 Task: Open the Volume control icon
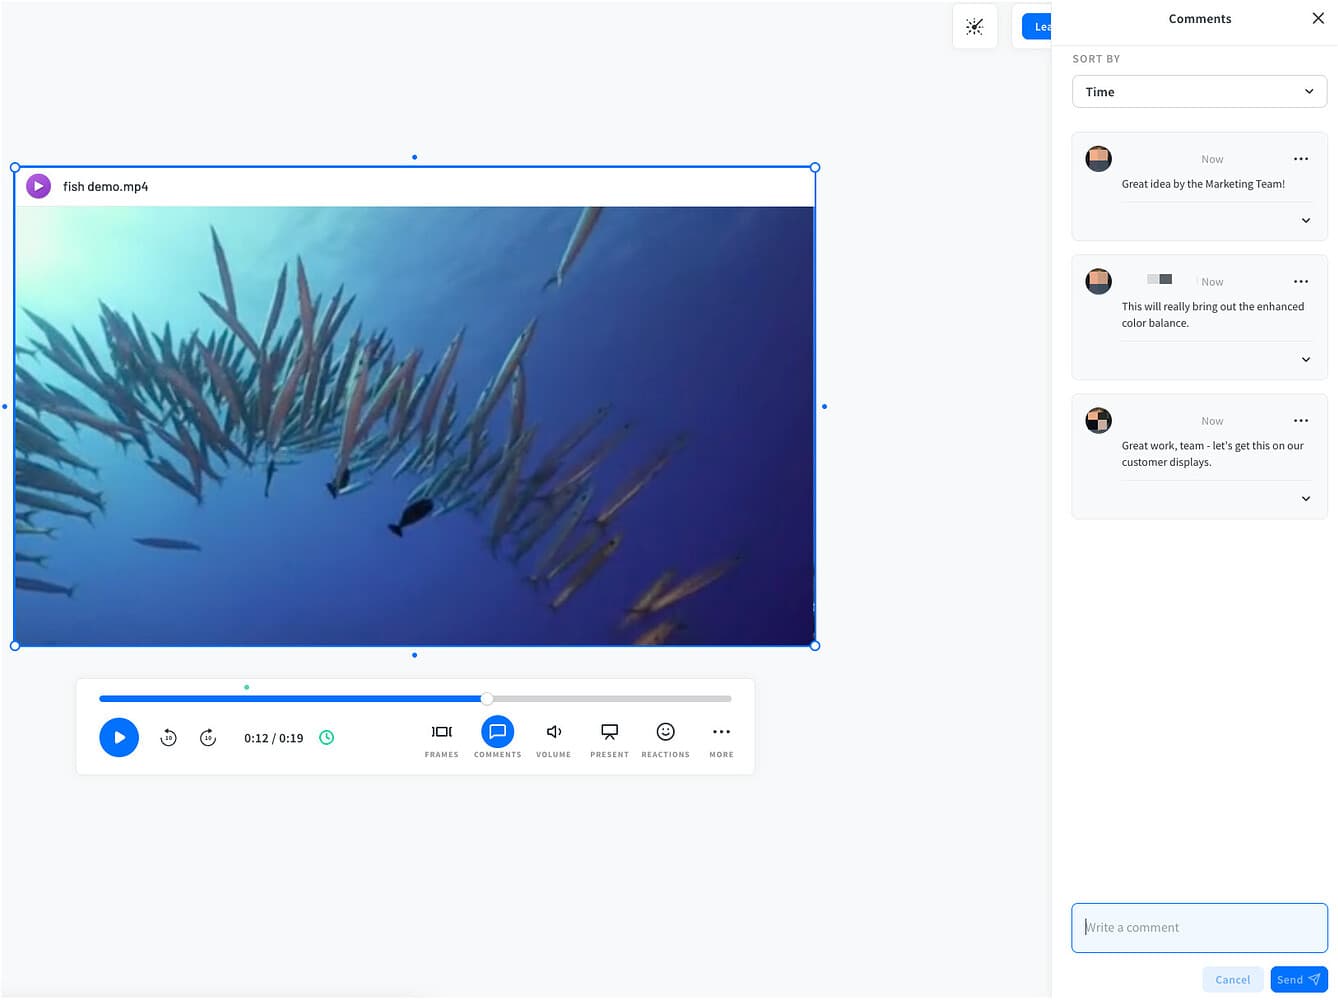point(553,731)
